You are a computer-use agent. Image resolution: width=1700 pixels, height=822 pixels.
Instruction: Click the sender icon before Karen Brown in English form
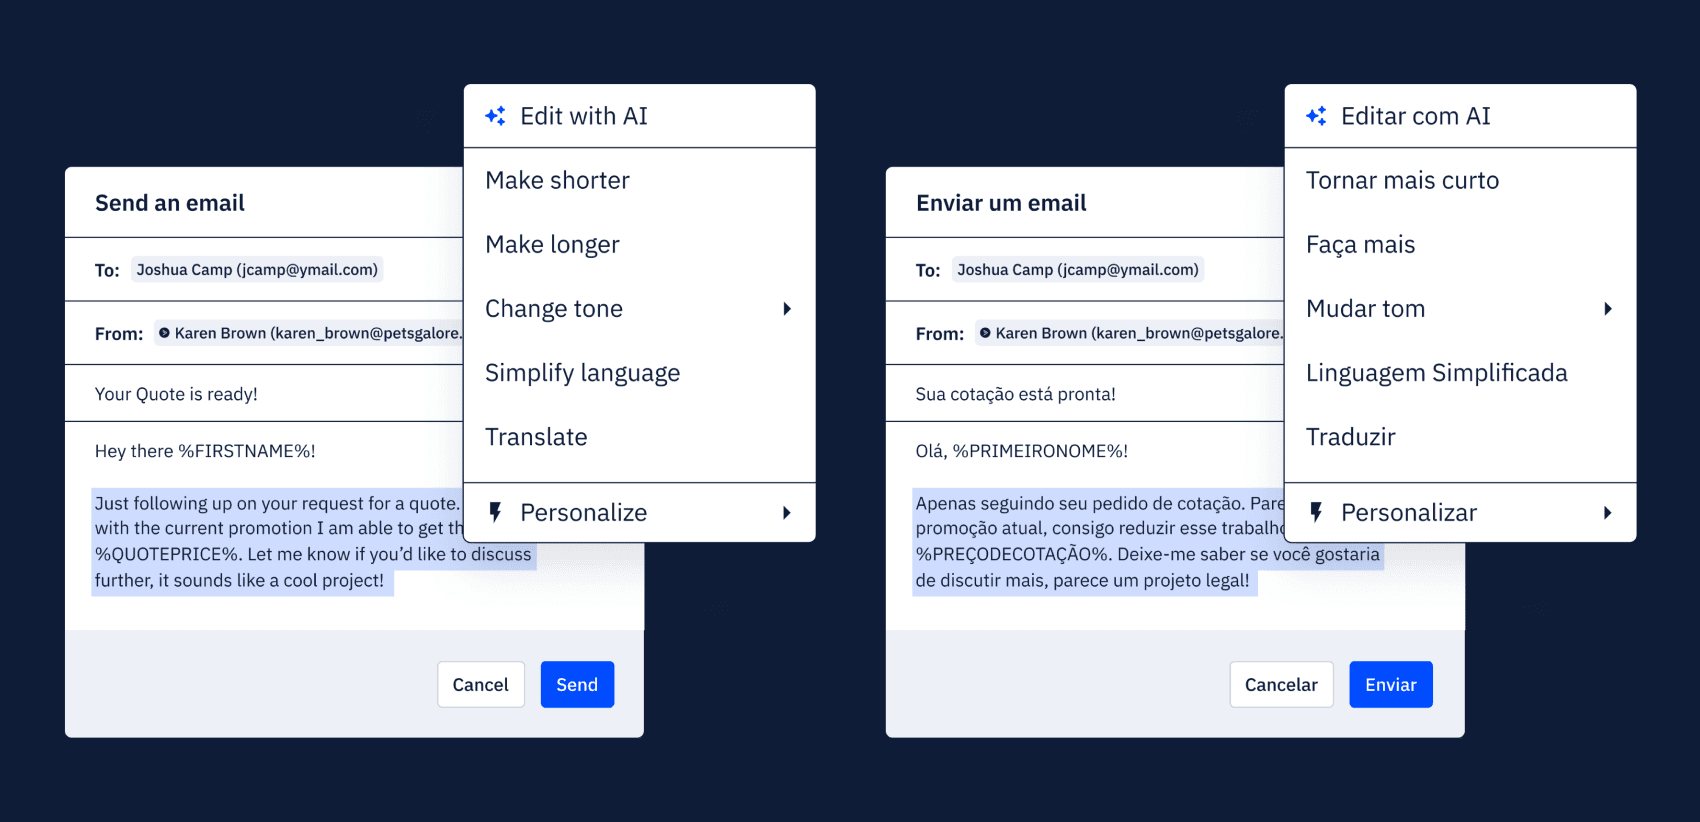pyautogui.click(x=165, y=333)
